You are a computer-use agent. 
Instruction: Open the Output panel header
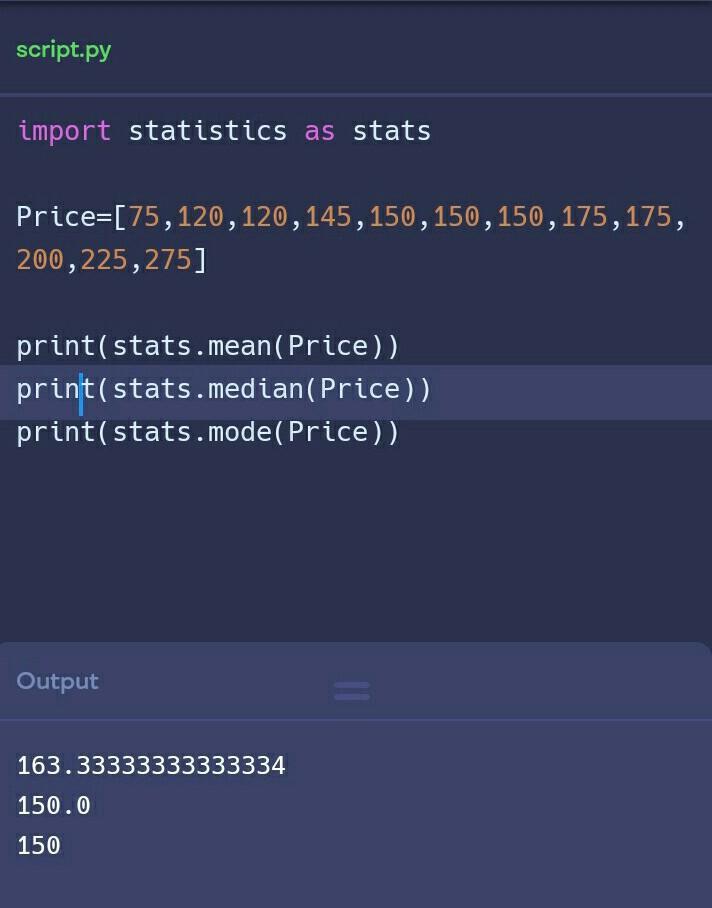tap(58, 681)
